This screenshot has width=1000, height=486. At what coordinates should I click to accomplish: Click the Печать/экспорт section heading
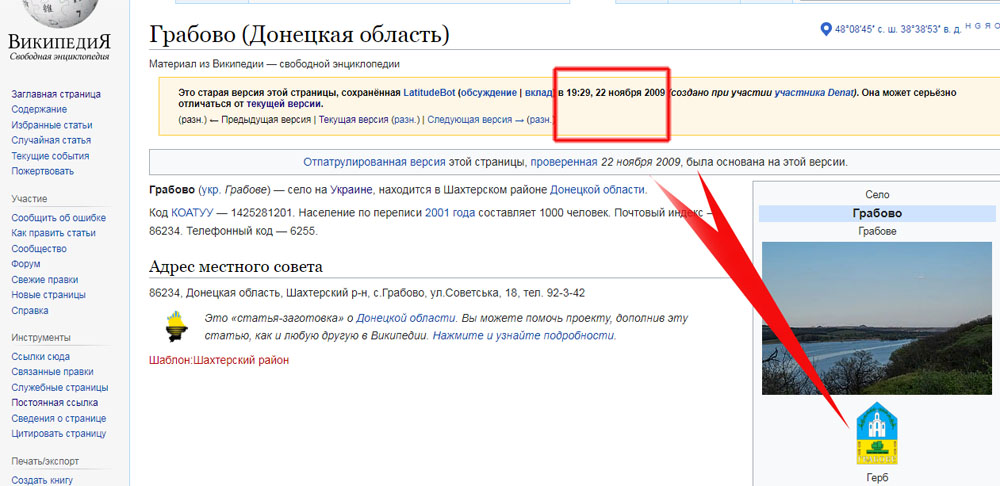[45, 461]
